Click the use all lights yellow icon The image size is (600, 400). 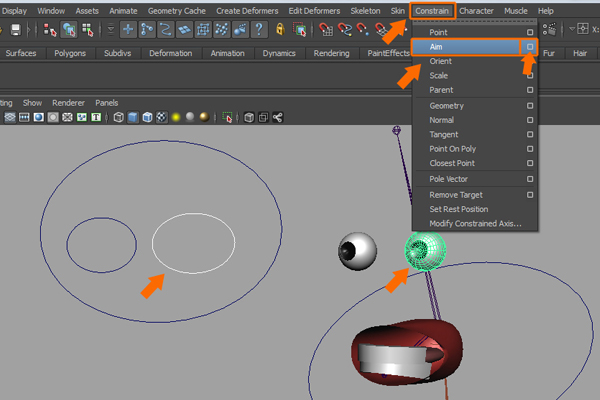pyautogui.click(x=176, y=117)
